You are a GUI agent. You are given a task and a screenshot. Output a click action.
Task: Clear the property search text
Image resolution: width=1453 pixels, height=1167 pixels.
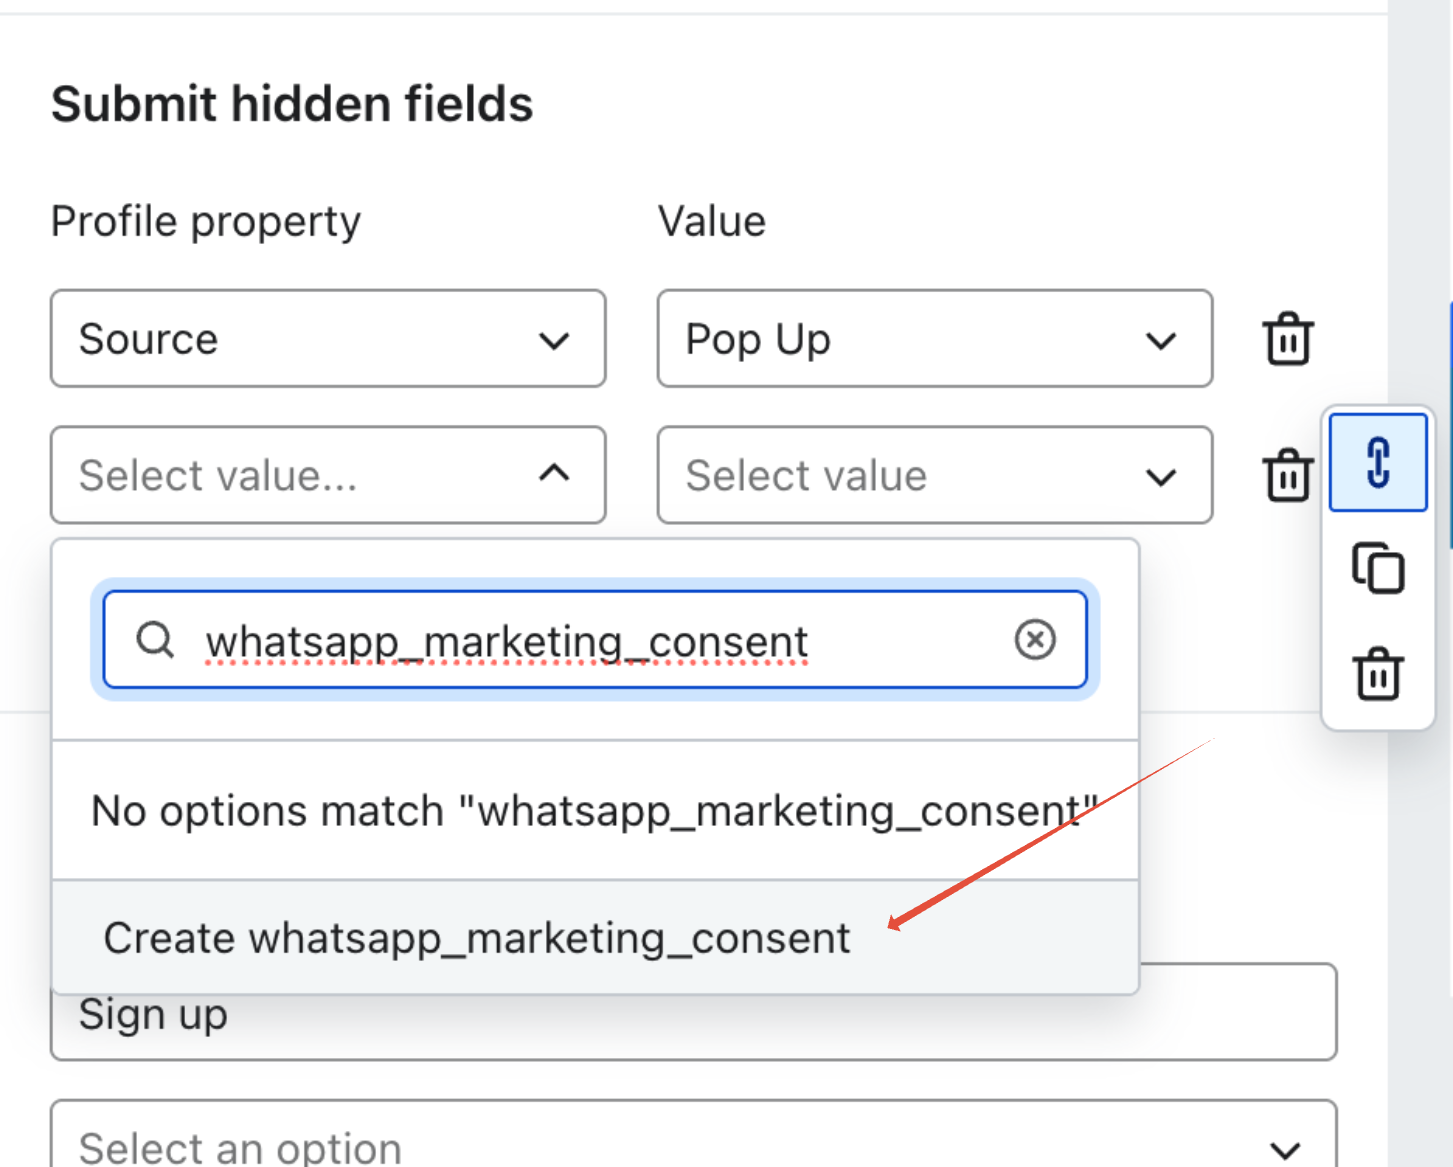(1035, 639)
